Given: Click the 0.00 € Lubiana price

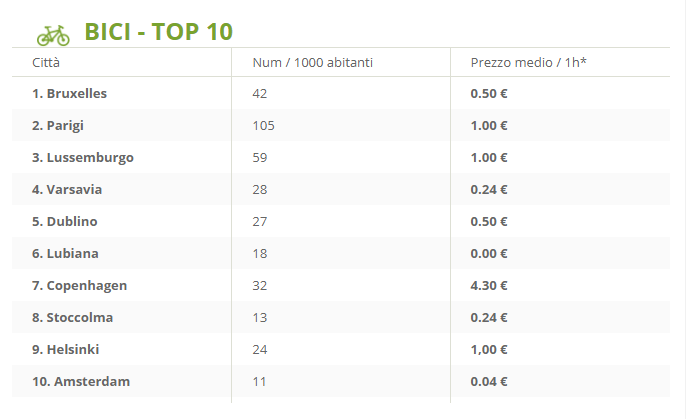Looking at the screenshot, I should [x=489, y=254].
